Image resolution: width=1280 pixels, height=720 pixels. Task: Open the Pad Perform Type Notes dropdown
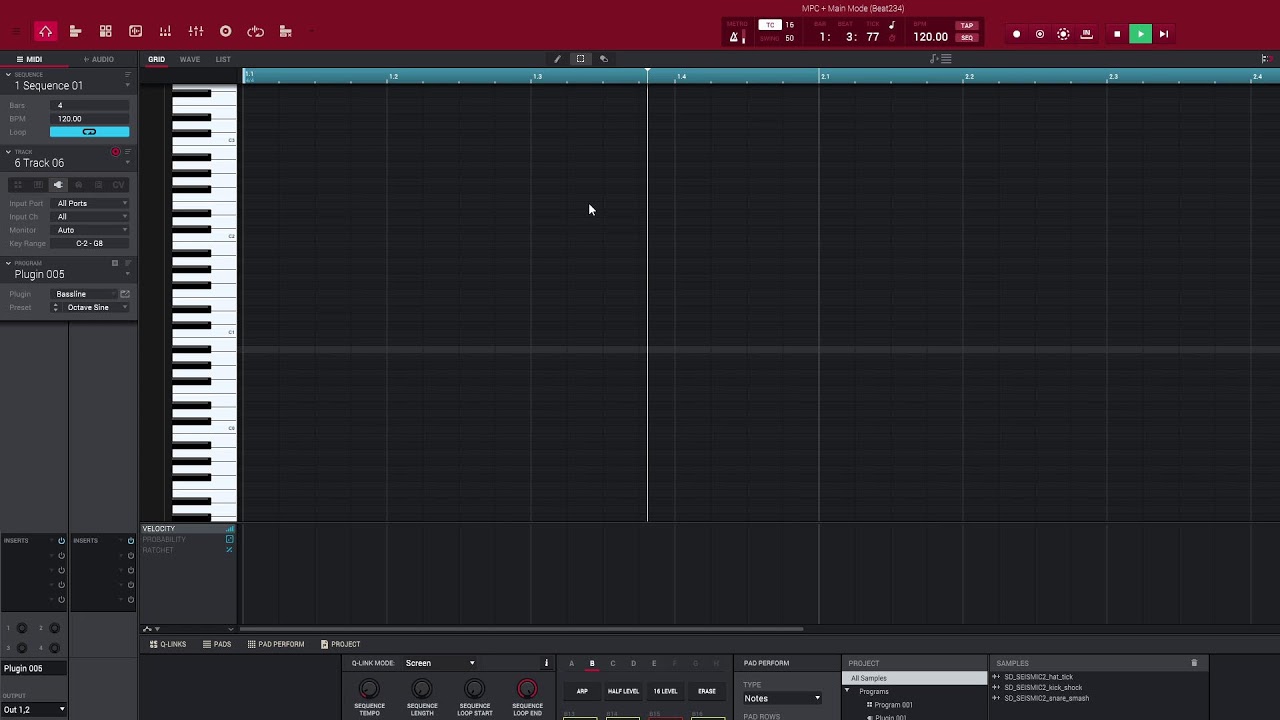(782, 698)
